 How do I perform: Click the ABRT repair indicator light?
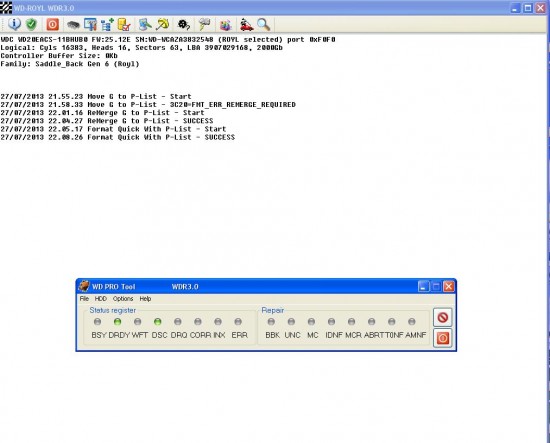pyautogui.click(x=371, y=322)
